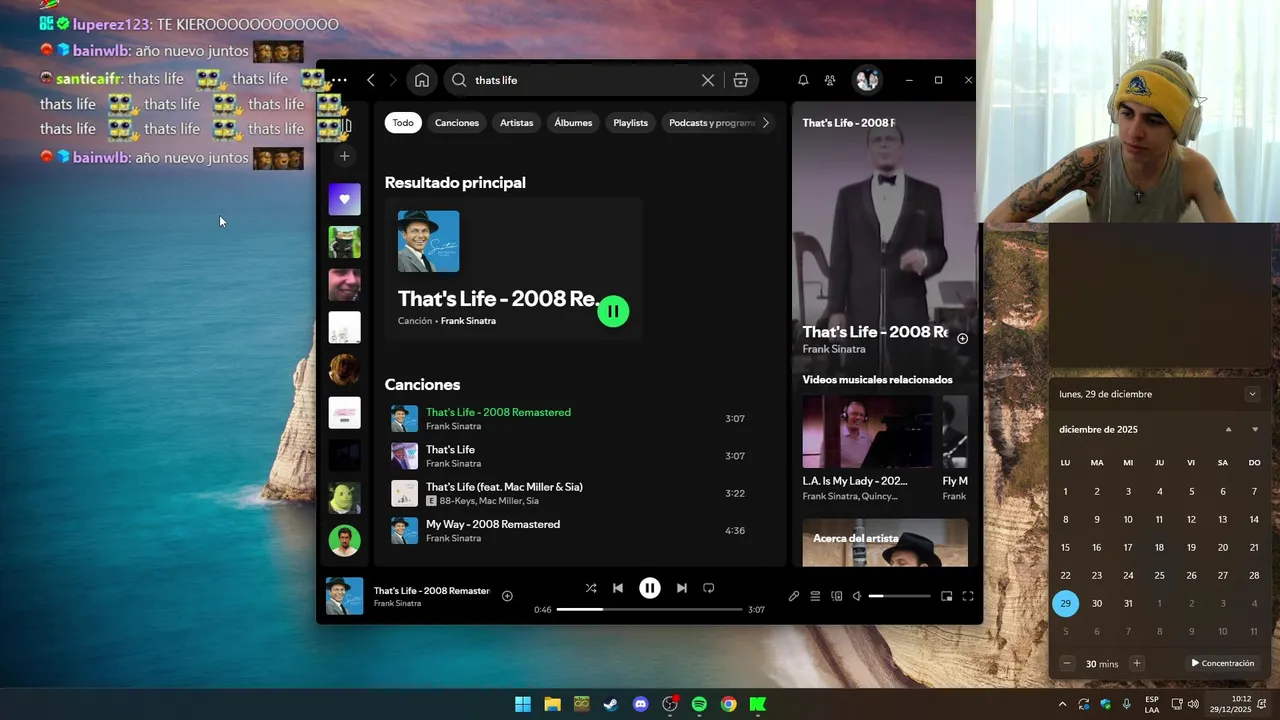Open ESP LAA keyboard language switcher
Screen dimensions: 1280x720
(x=1152, y=704)
